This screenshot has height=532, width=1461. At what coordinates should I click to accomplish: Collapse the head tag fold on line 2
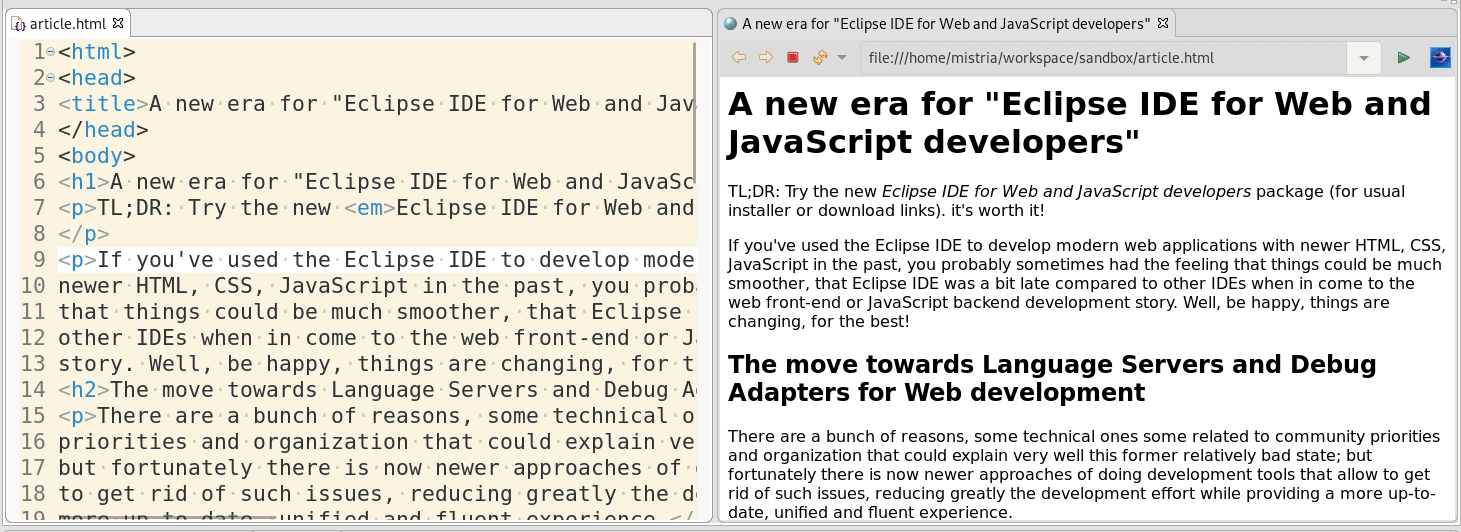[x=51, y=78]
